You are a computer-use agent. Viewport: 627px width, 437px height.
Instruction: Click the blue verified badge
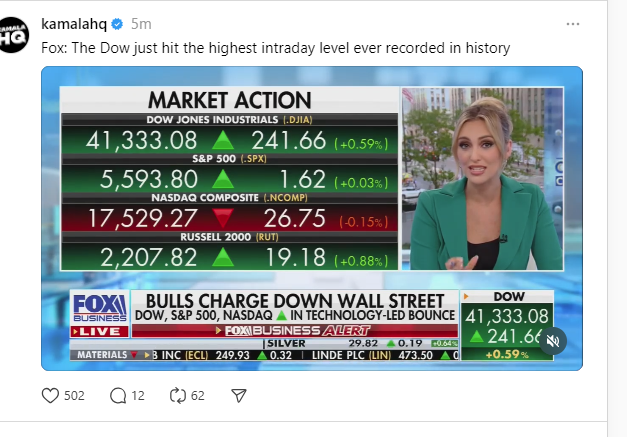pos(117,23)
